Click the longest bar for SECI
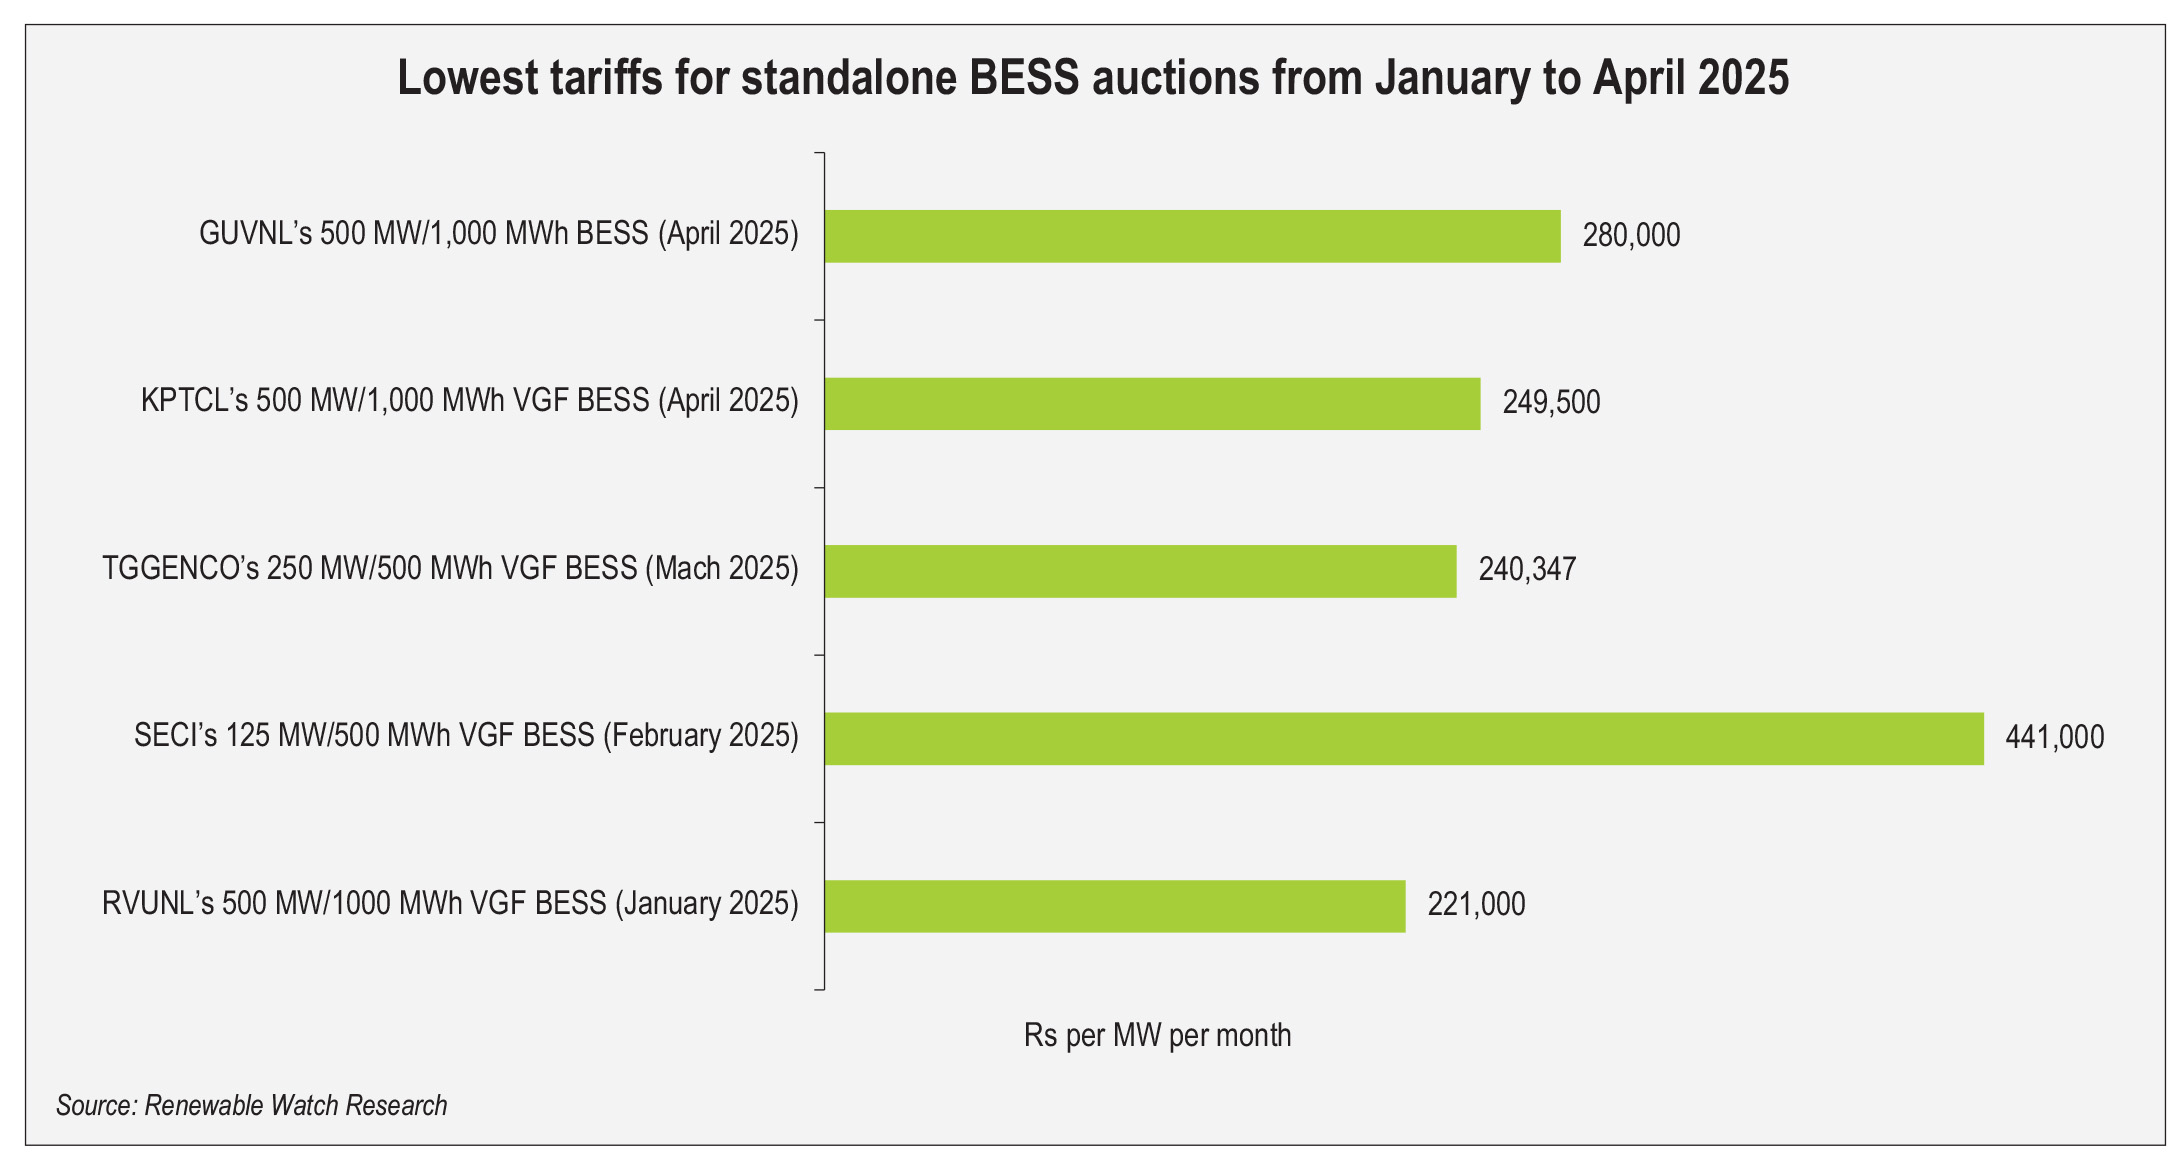Screen dimensions: 2181x1171 click(x=1403, y=738)
